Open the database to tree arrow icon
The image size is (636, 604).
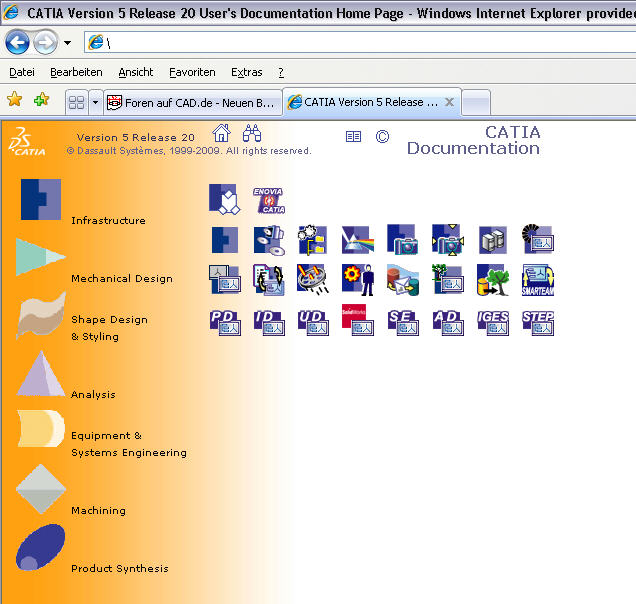(493, 280)
